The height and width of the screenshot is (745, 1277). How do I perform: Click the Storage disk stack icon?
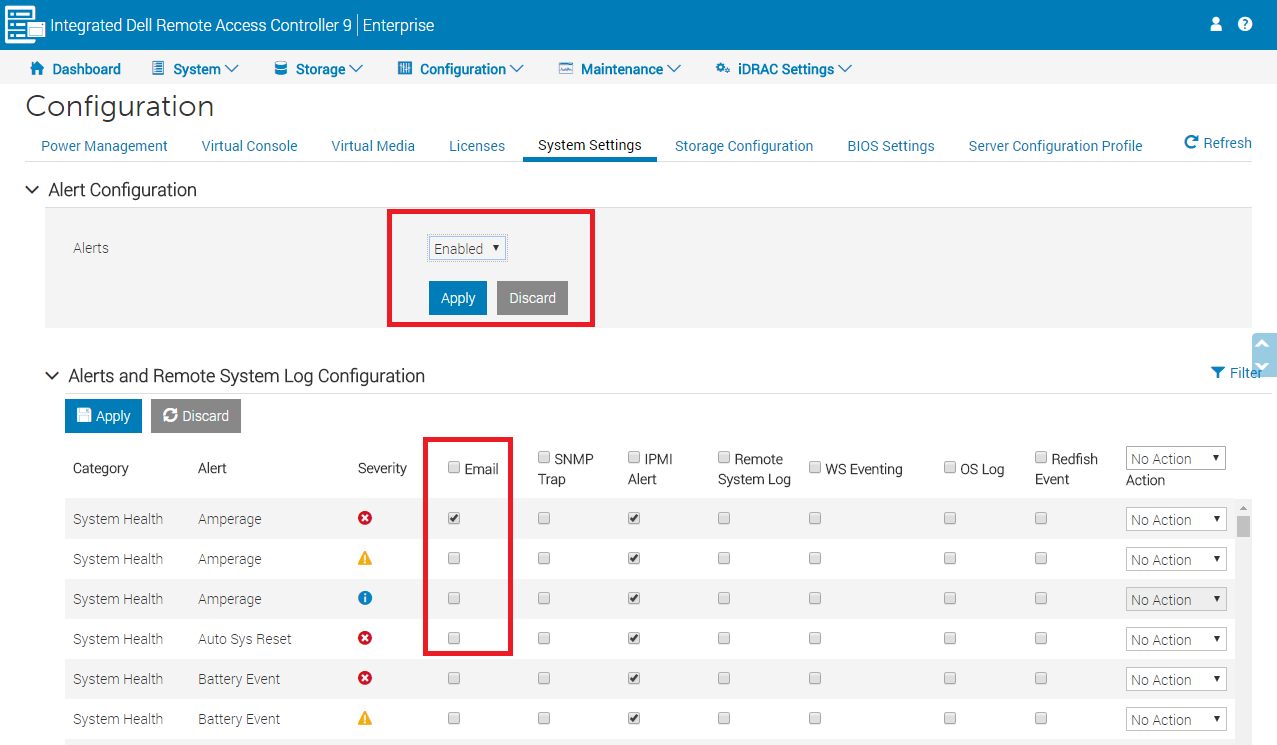tap(280, 68)
